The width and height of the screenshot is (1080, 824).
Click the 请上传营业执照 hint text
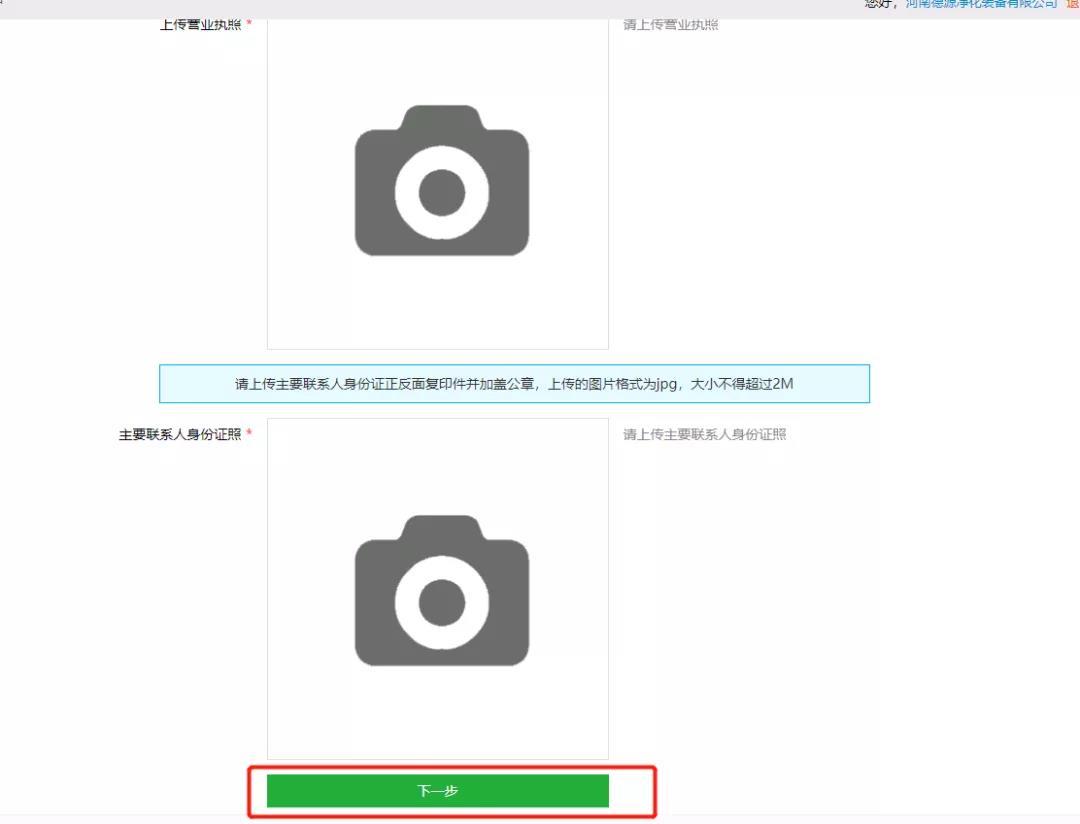pos(671,24)
